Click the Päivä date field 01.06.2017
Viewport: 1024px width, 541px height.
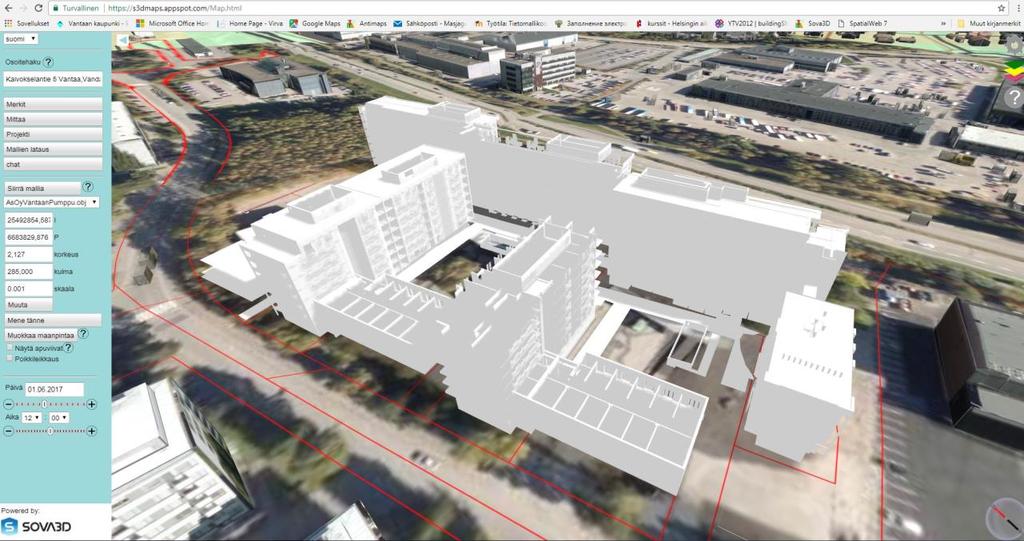[54, 389]
